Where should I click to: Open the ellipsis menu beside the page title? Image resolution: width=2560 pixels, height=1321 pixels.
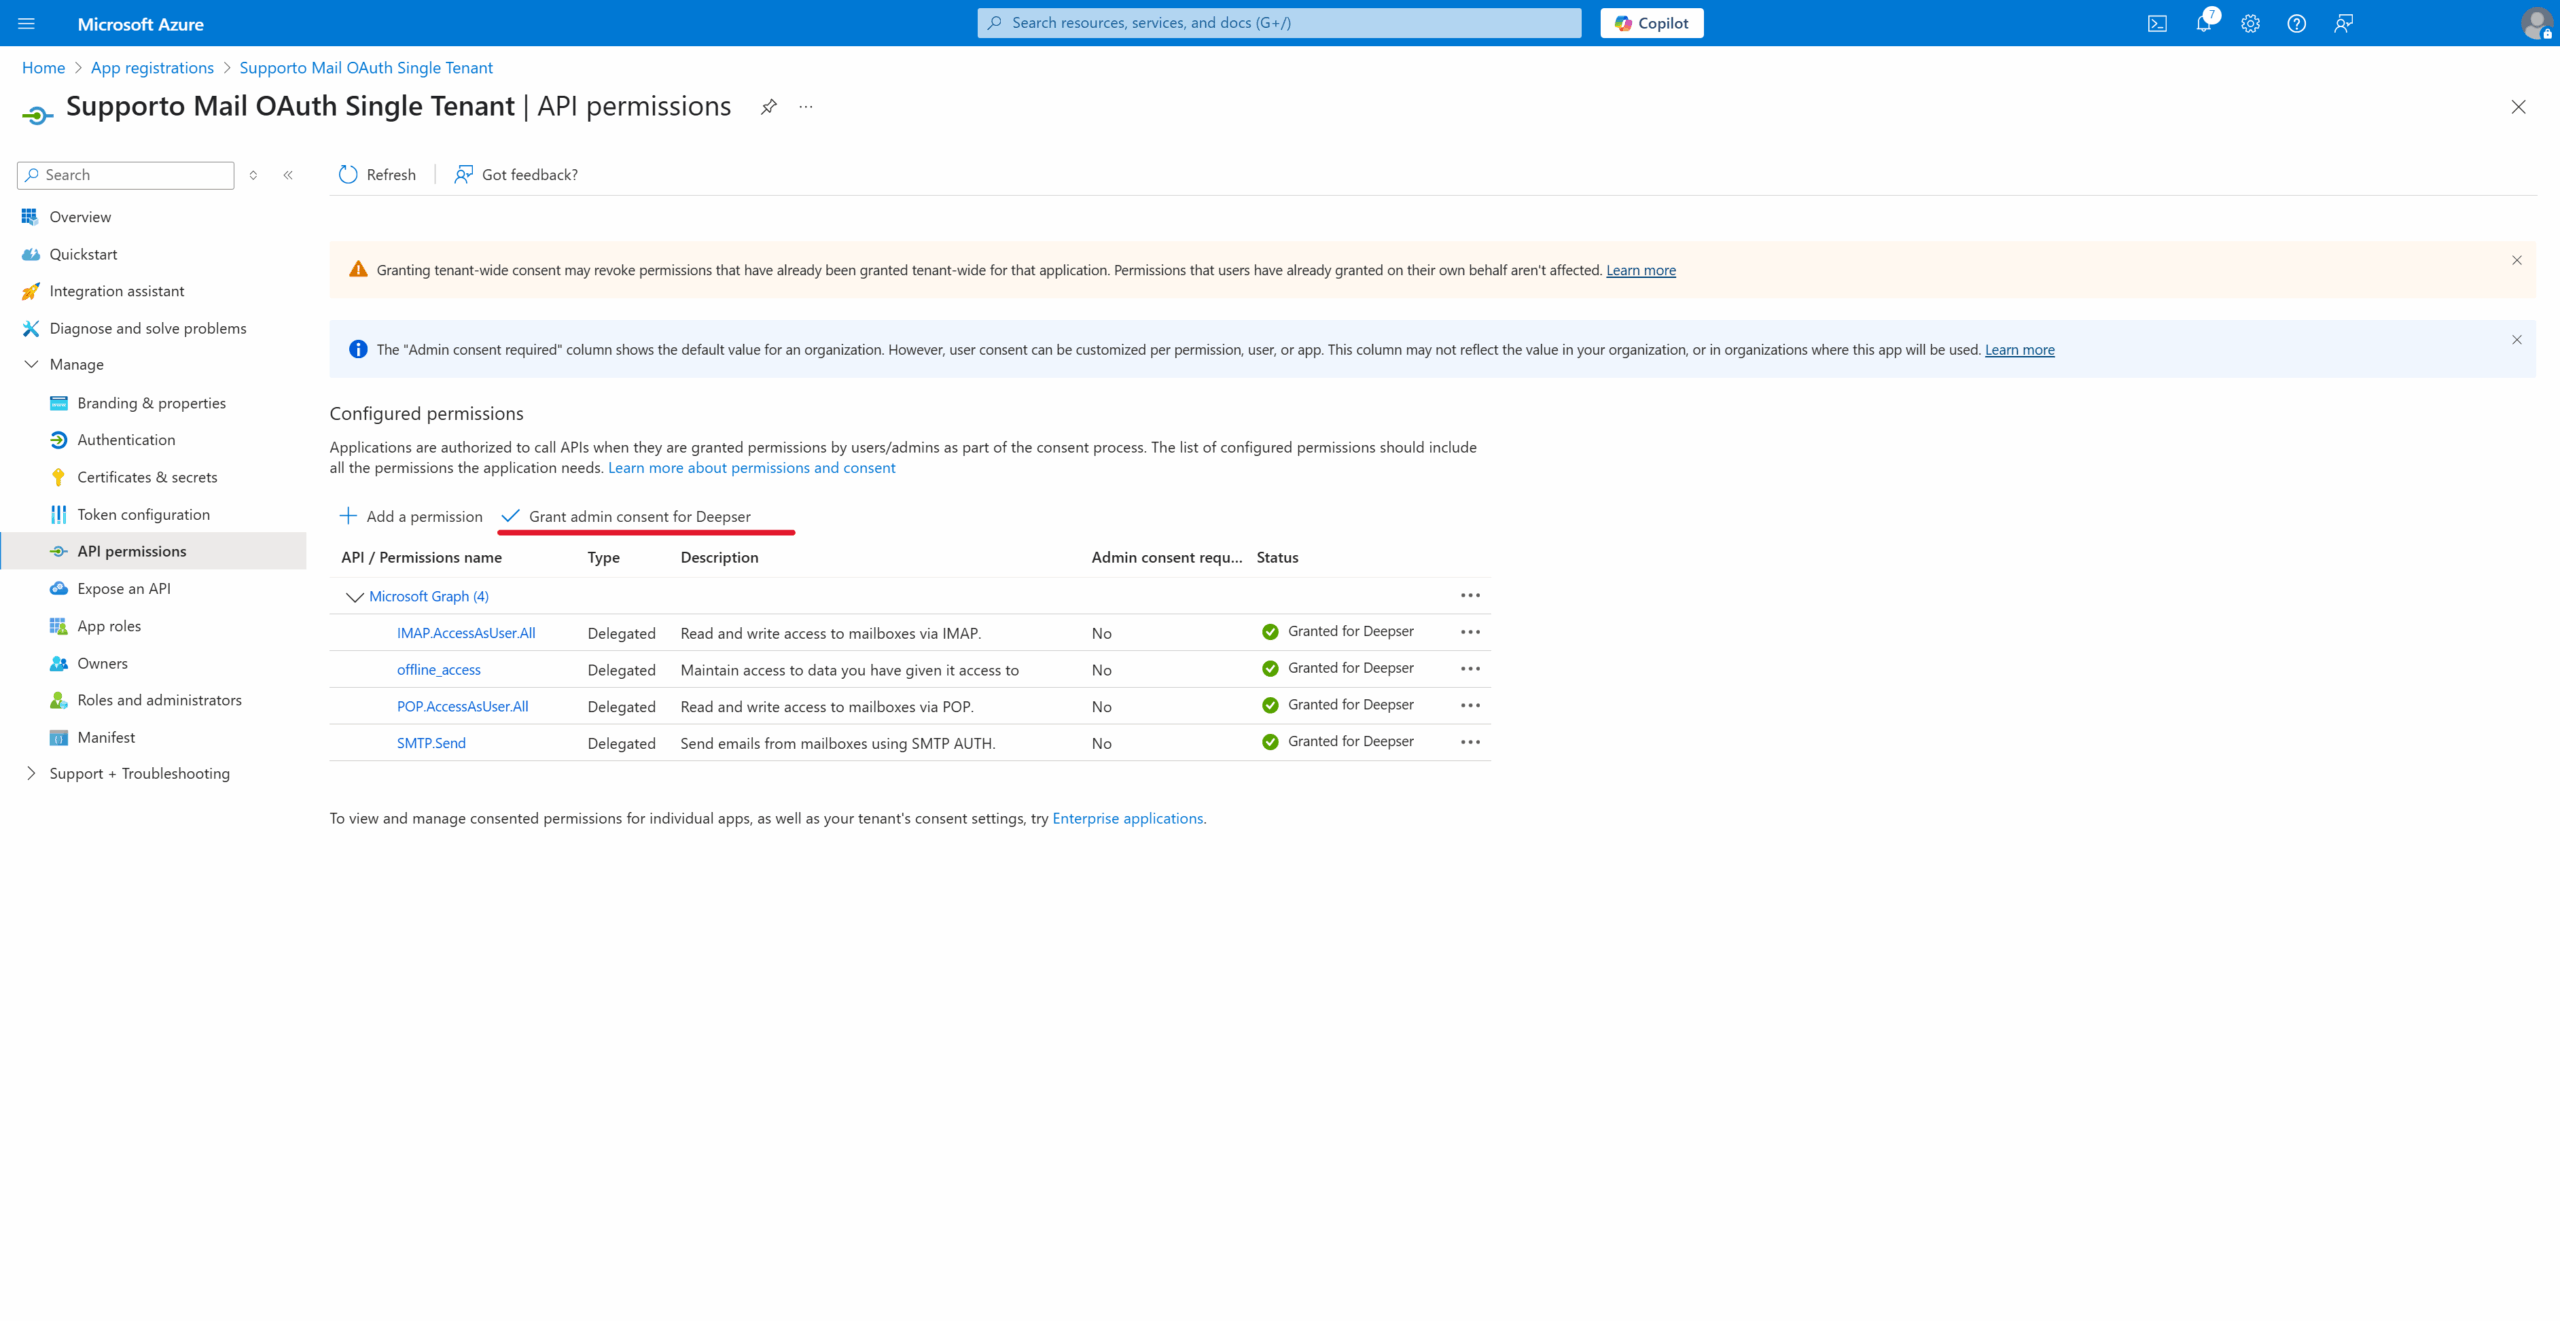click(x=806, y=106)
